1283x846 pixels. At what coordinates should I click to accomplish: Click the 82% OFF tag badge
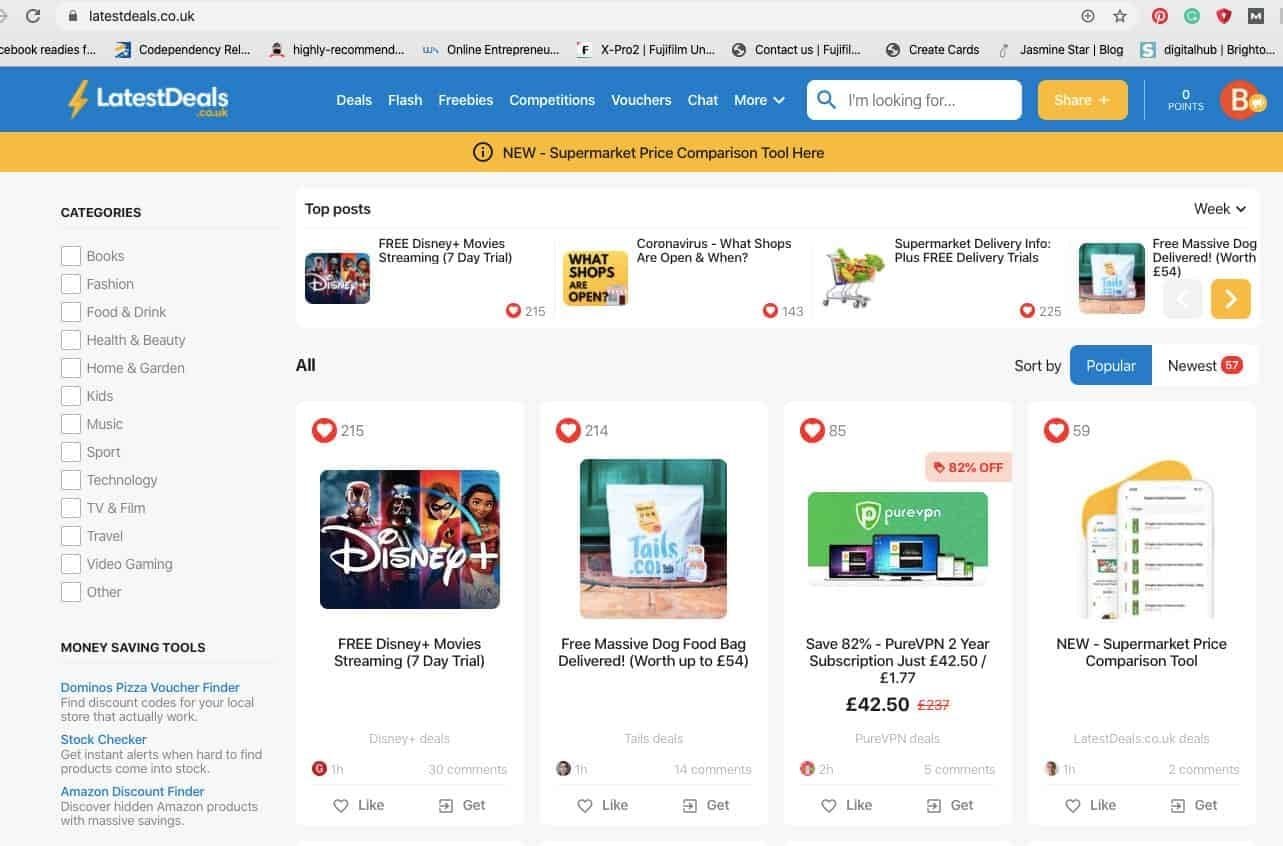(x=968, y=467)
